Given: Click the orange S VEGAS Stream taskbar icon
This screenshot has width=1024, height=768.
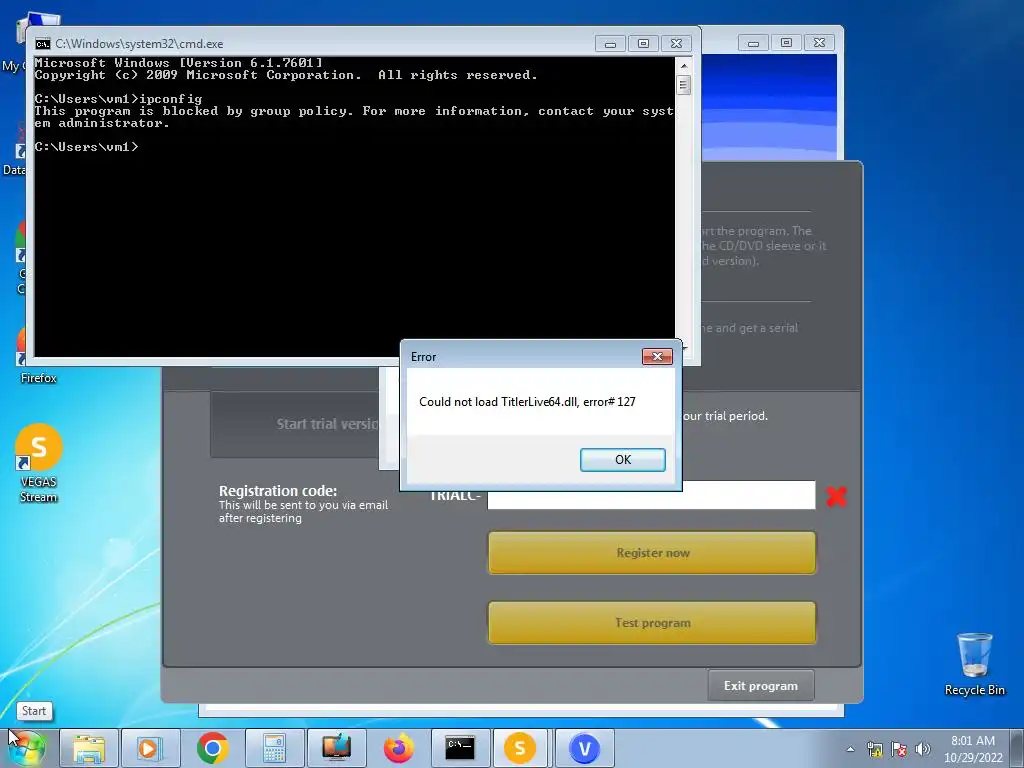Looking at the screenshot, I should coord(520,748).
